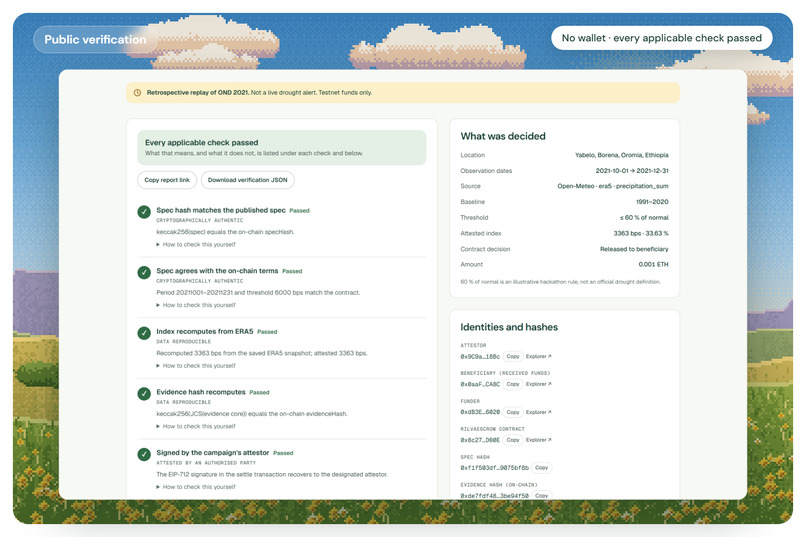
Task: Click 'Passed' label next to Signed by attestor
Action: point(283,453)
